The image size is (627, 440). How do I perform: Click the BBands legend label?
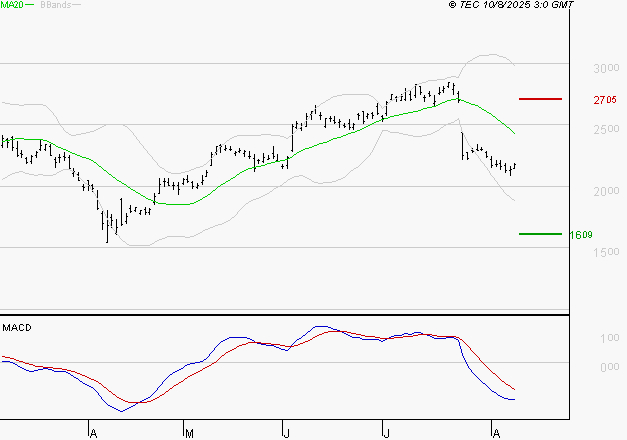point(55,5)
